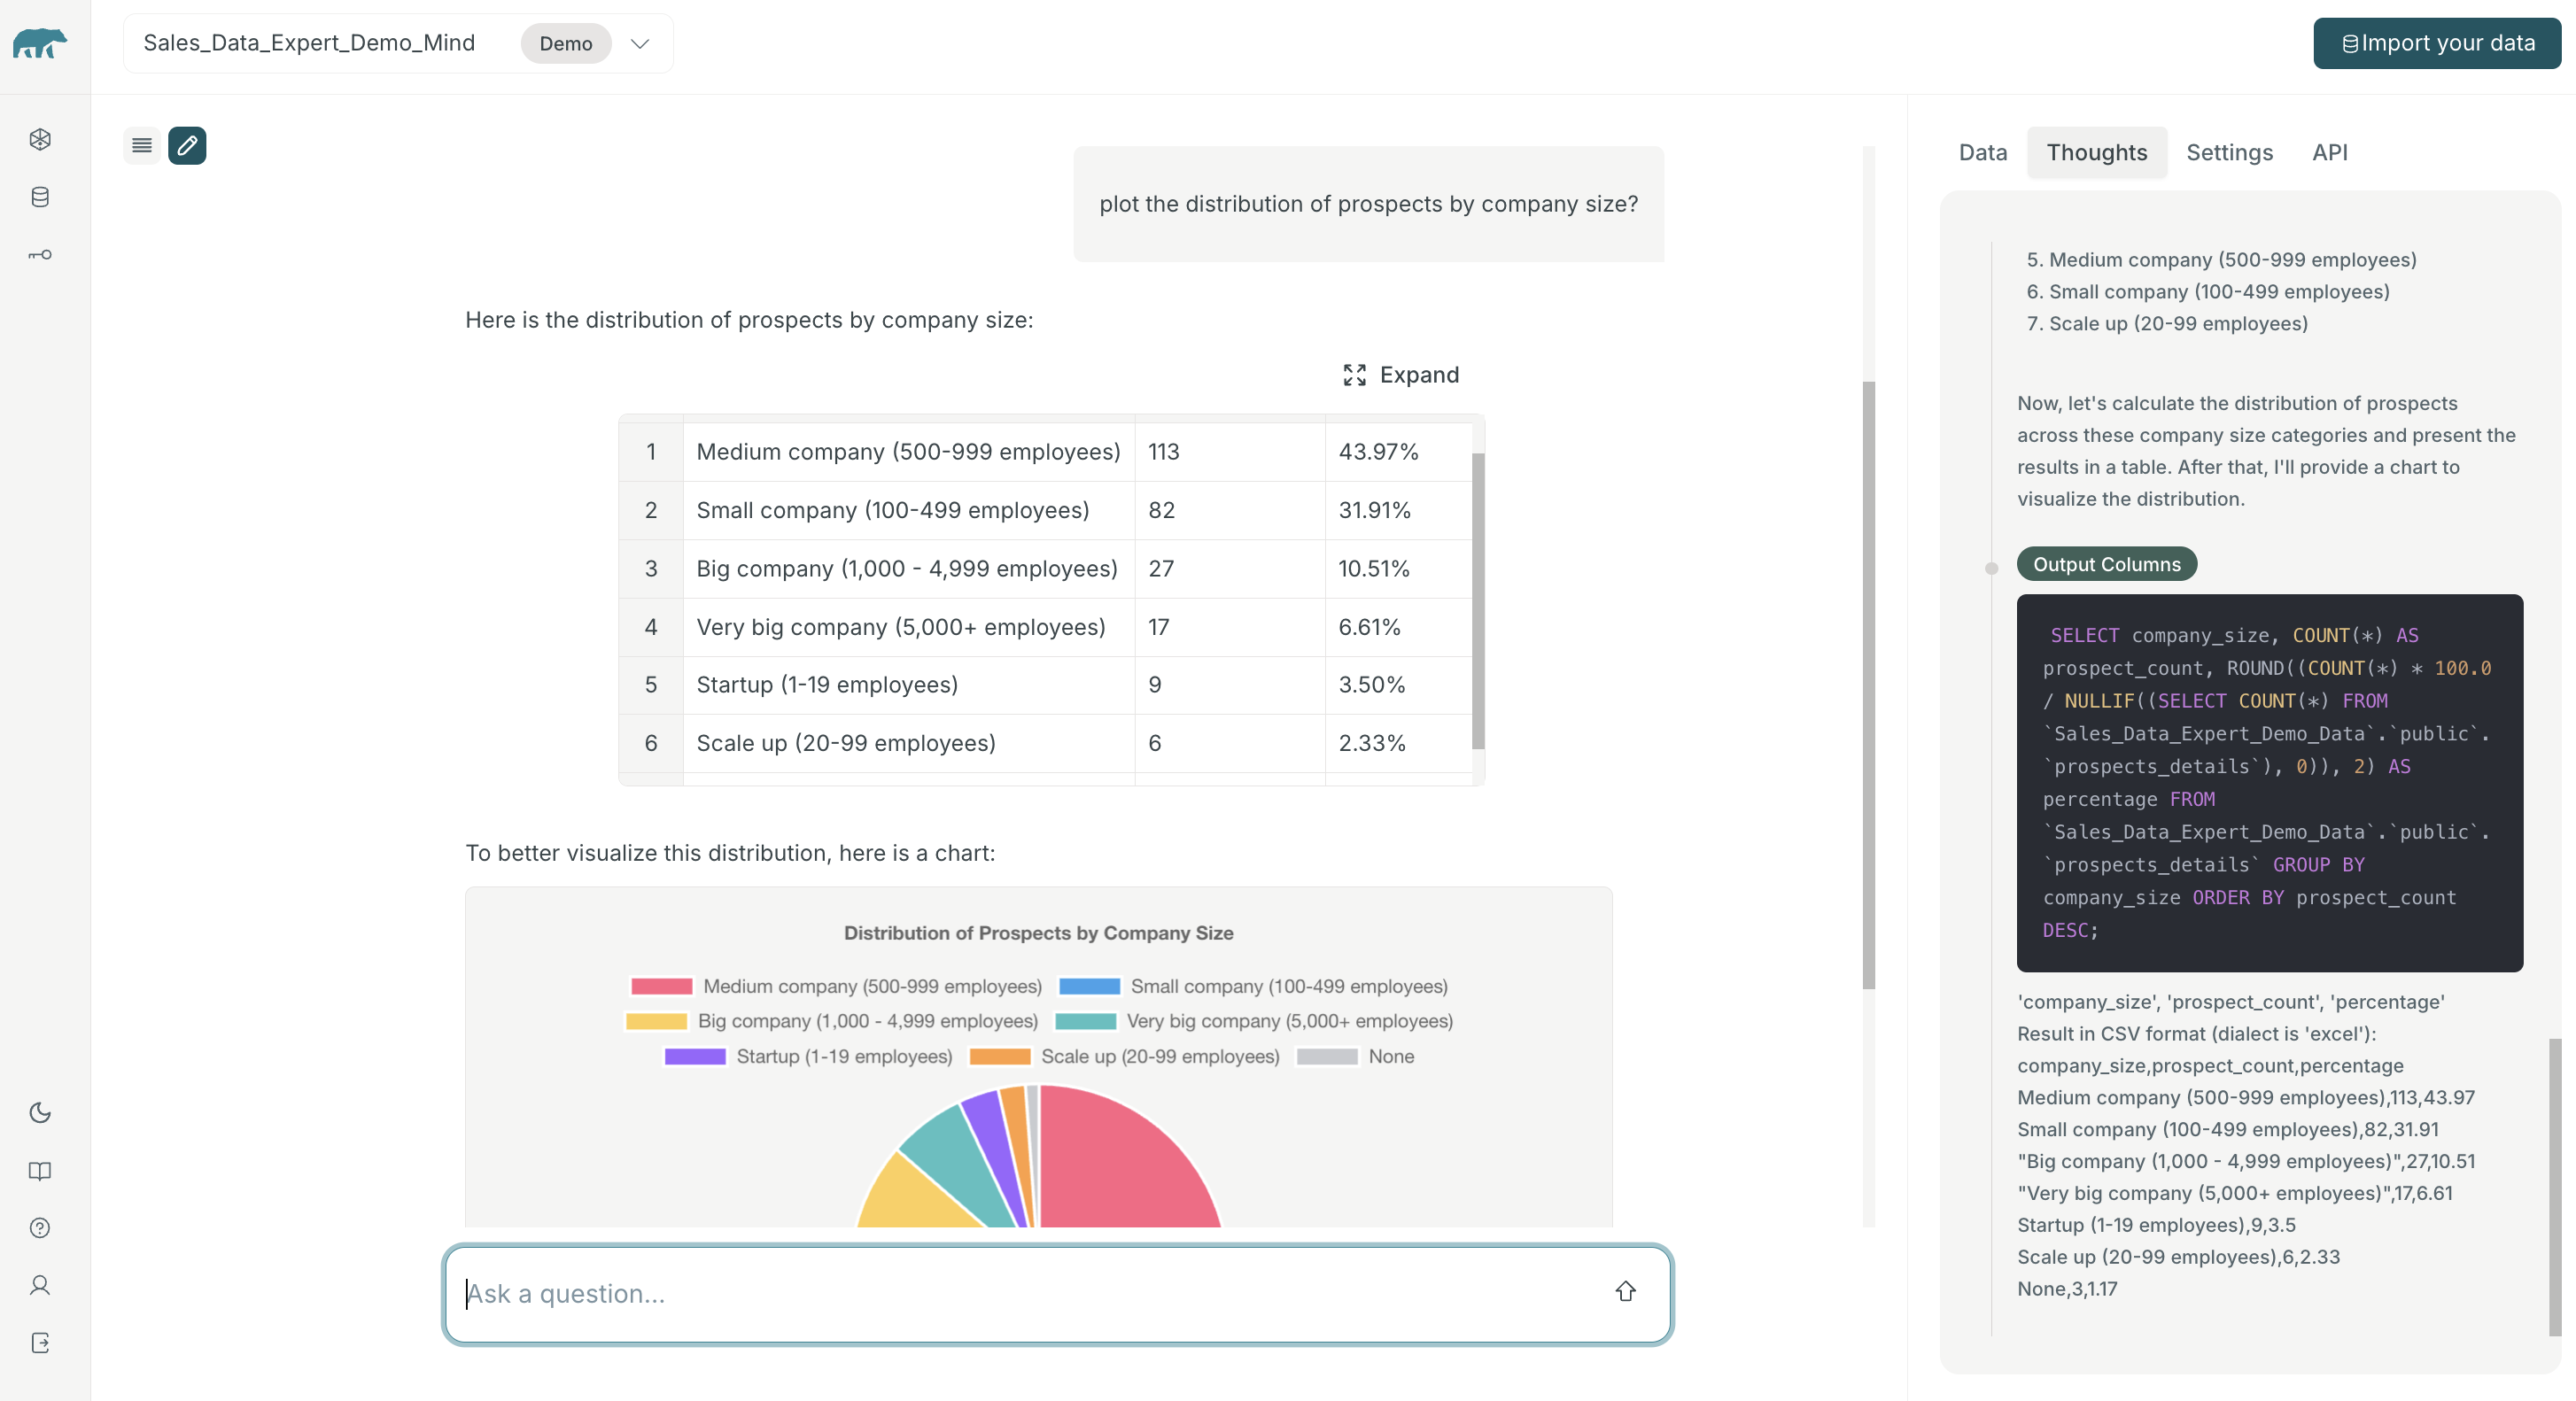Switch to the Settings tab
Image resolution: width=2576 pixels, height=1401 pixels.
coord(2229,152)
